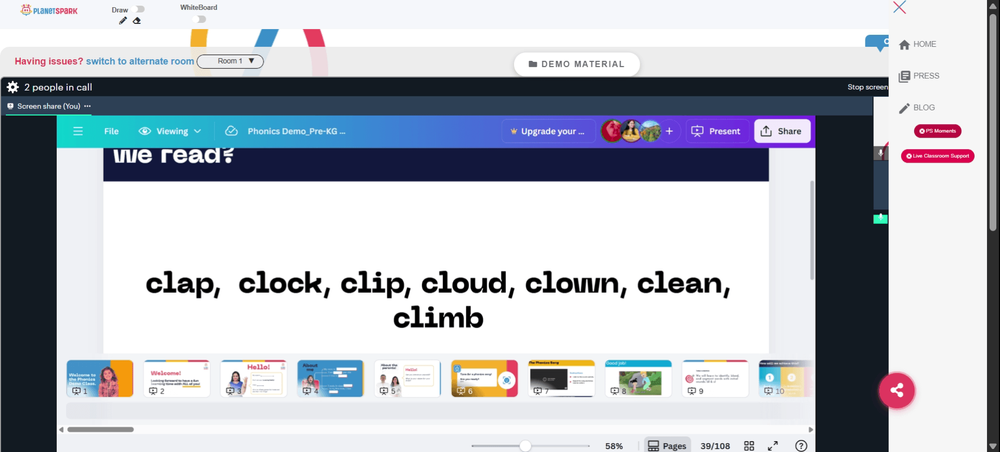Viewport: 1000px width, 452px height.
Task: Open PRESS in side menu
Action: [x=919, y=76]
